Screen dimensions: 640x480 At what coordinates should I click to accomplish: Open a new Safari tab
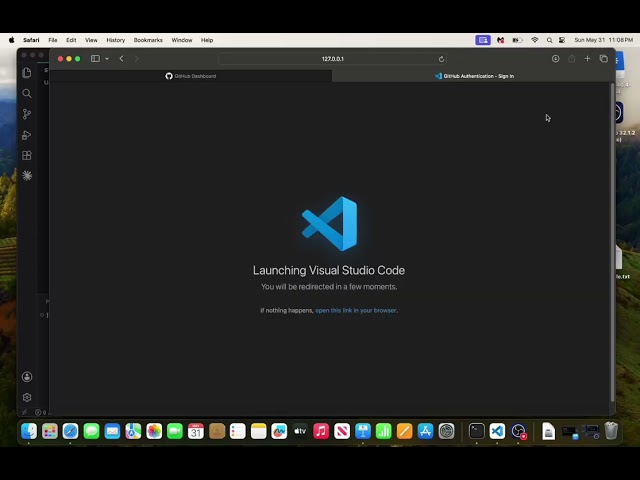point(587,59)
